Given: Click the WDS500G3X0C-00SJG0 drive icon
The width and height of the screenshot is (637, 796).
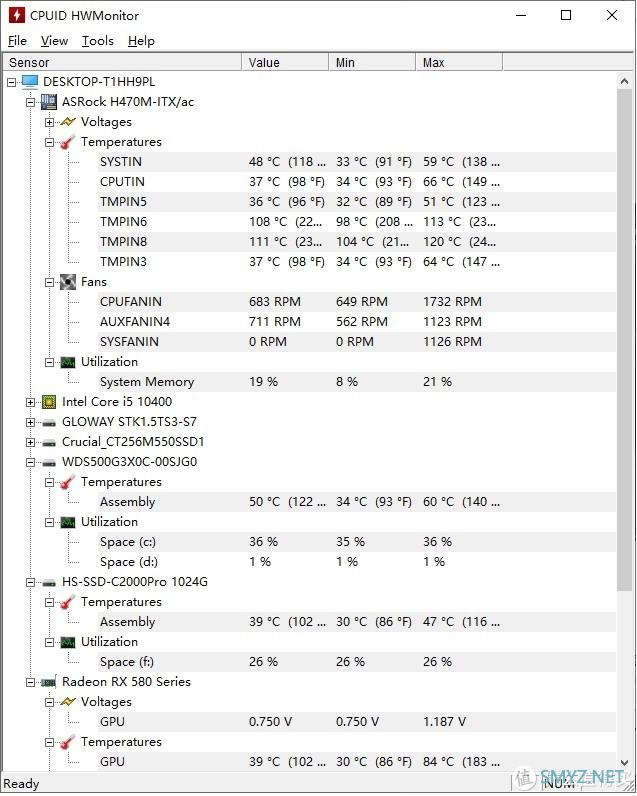Looking at the screenshot, I should [x=49, y=462].
